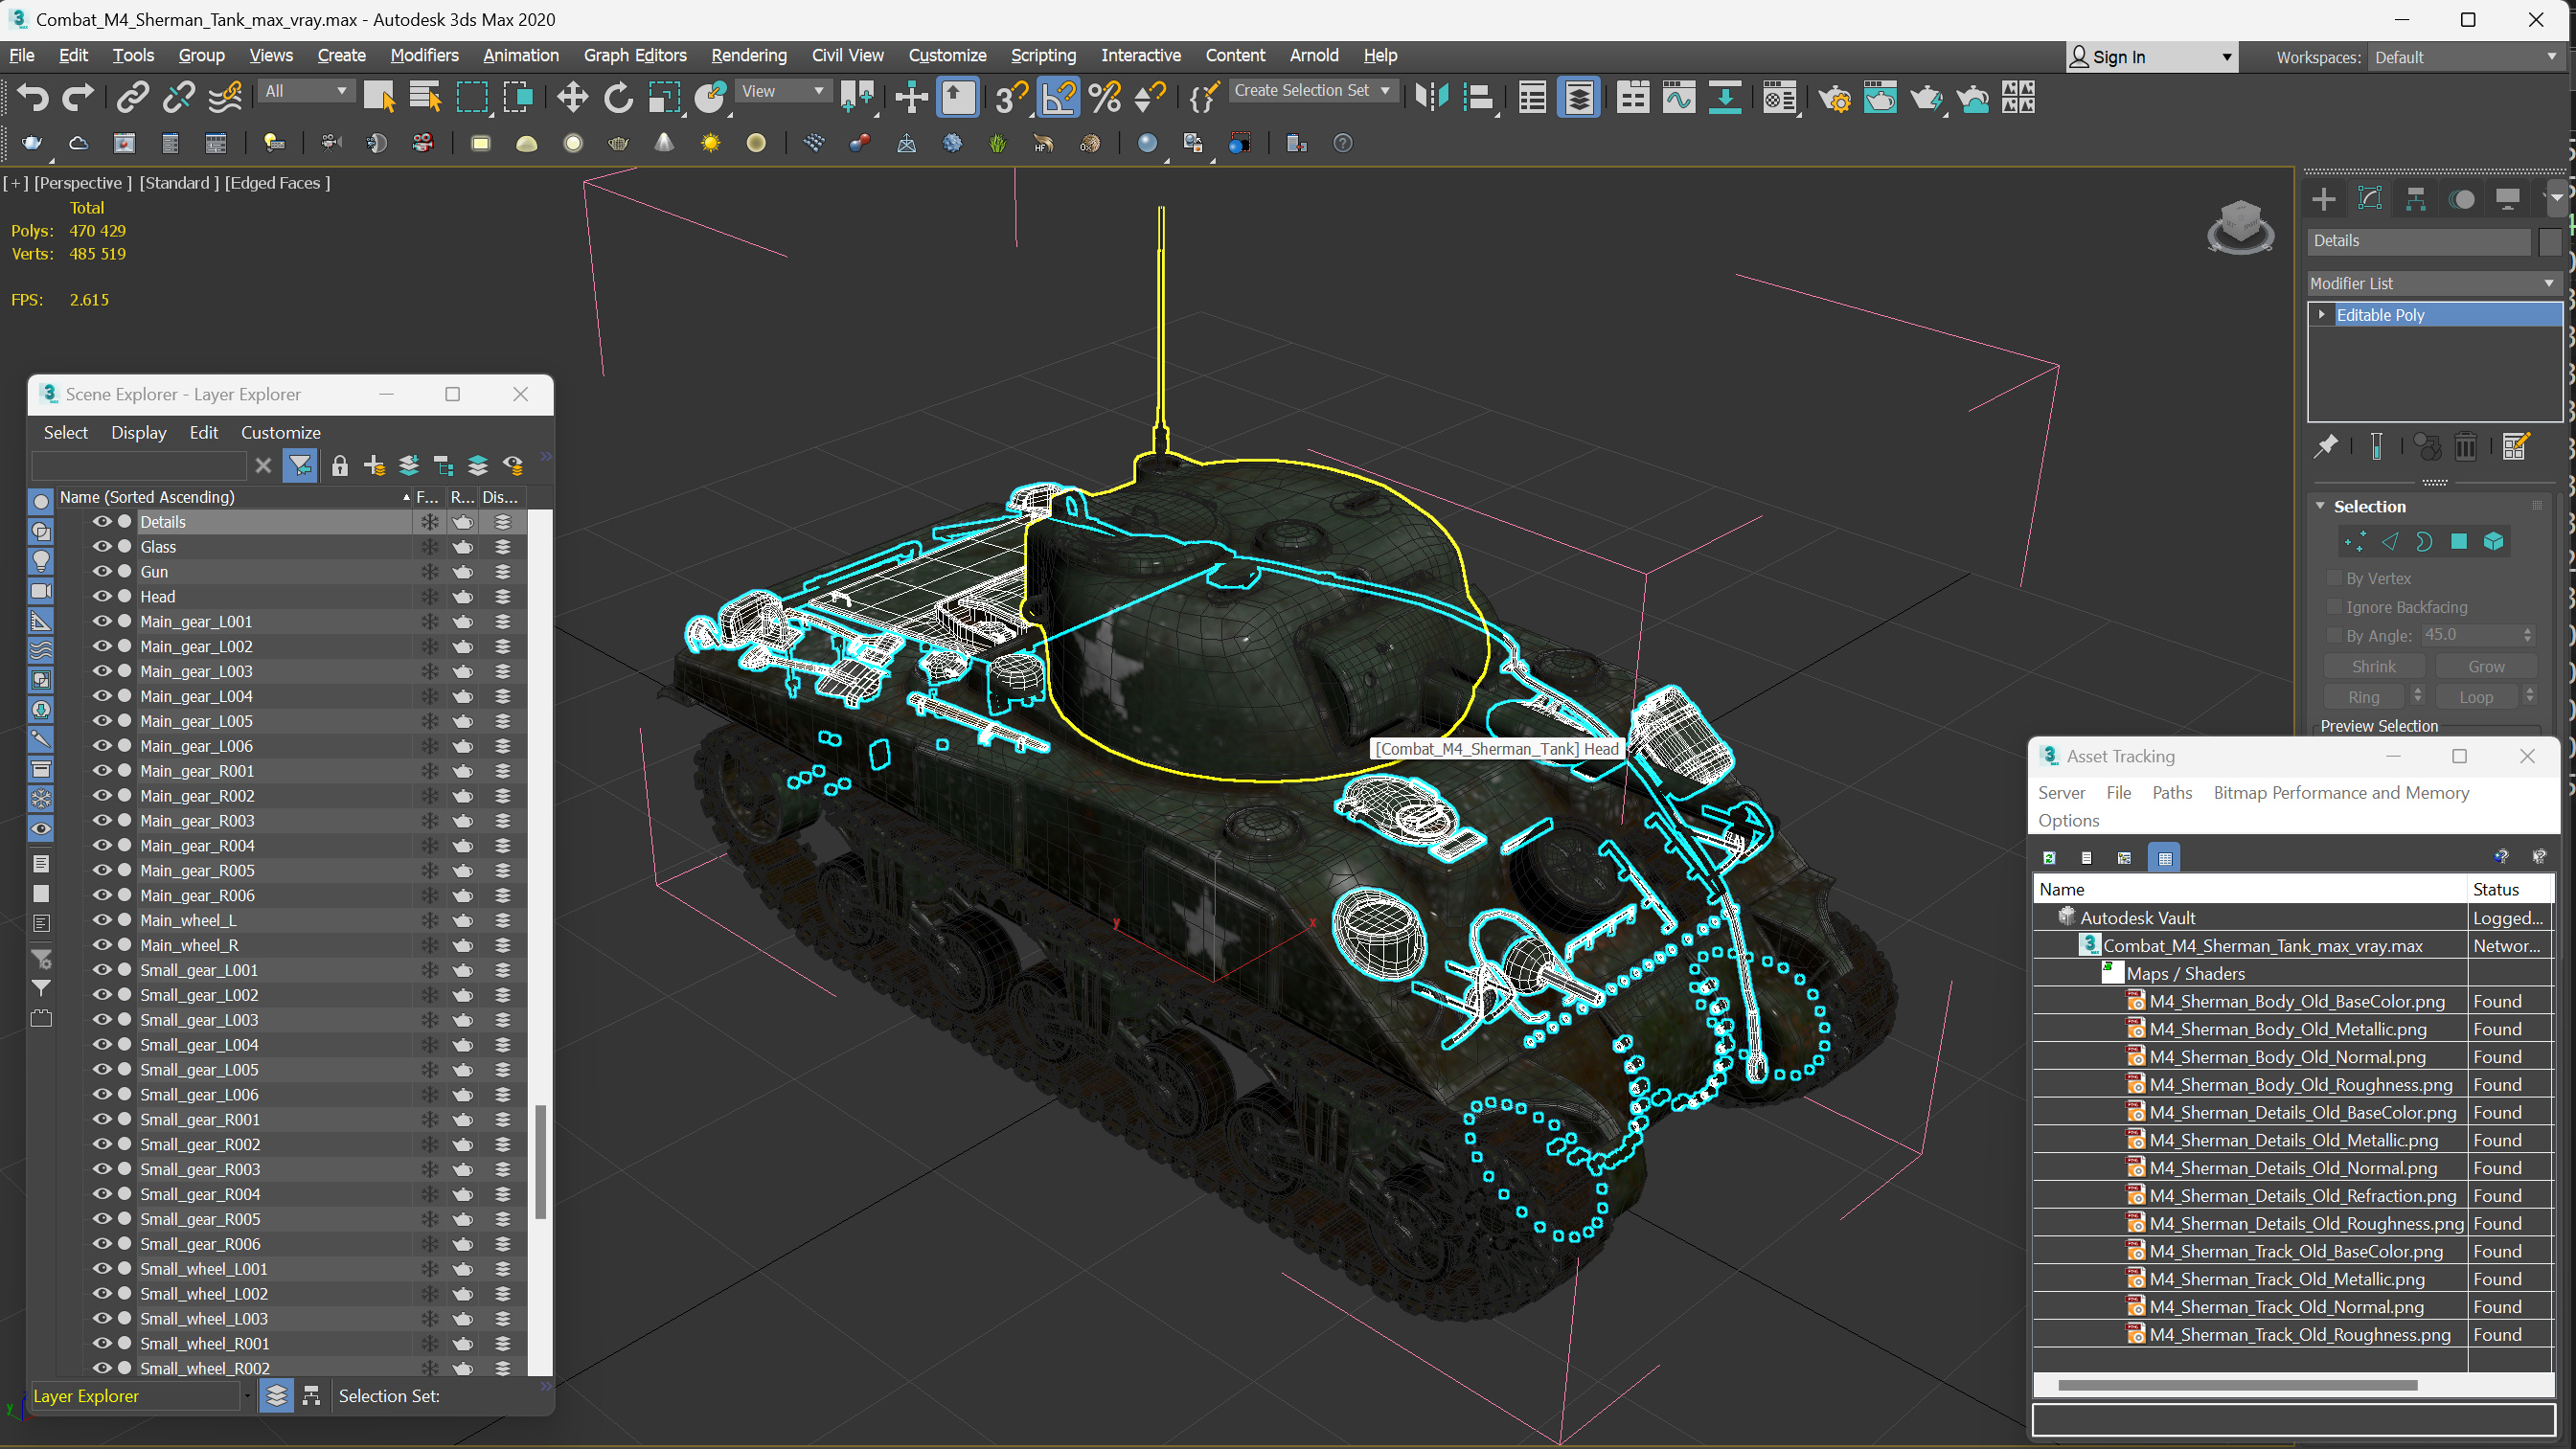2576x1449 pixels.
Task: Open the Motion panel icon
Action: 2461,199
